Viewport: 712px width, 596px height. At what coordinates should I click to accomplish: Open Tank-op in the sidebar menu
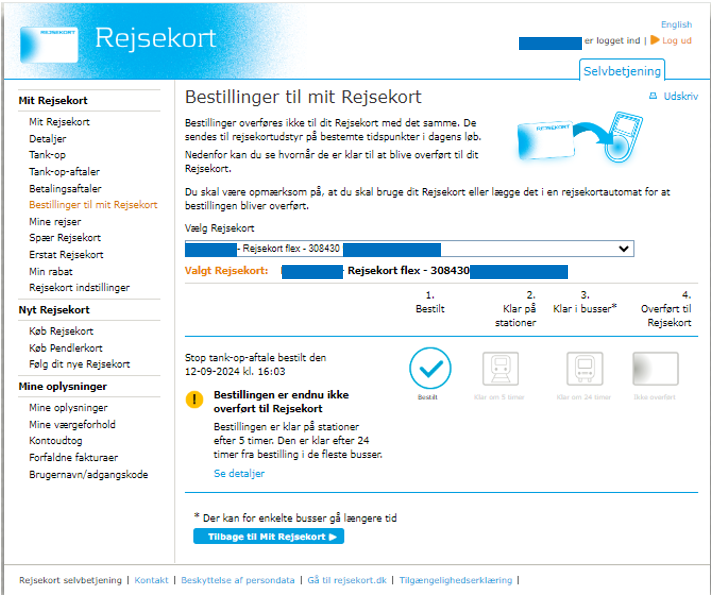coord(48,155)
